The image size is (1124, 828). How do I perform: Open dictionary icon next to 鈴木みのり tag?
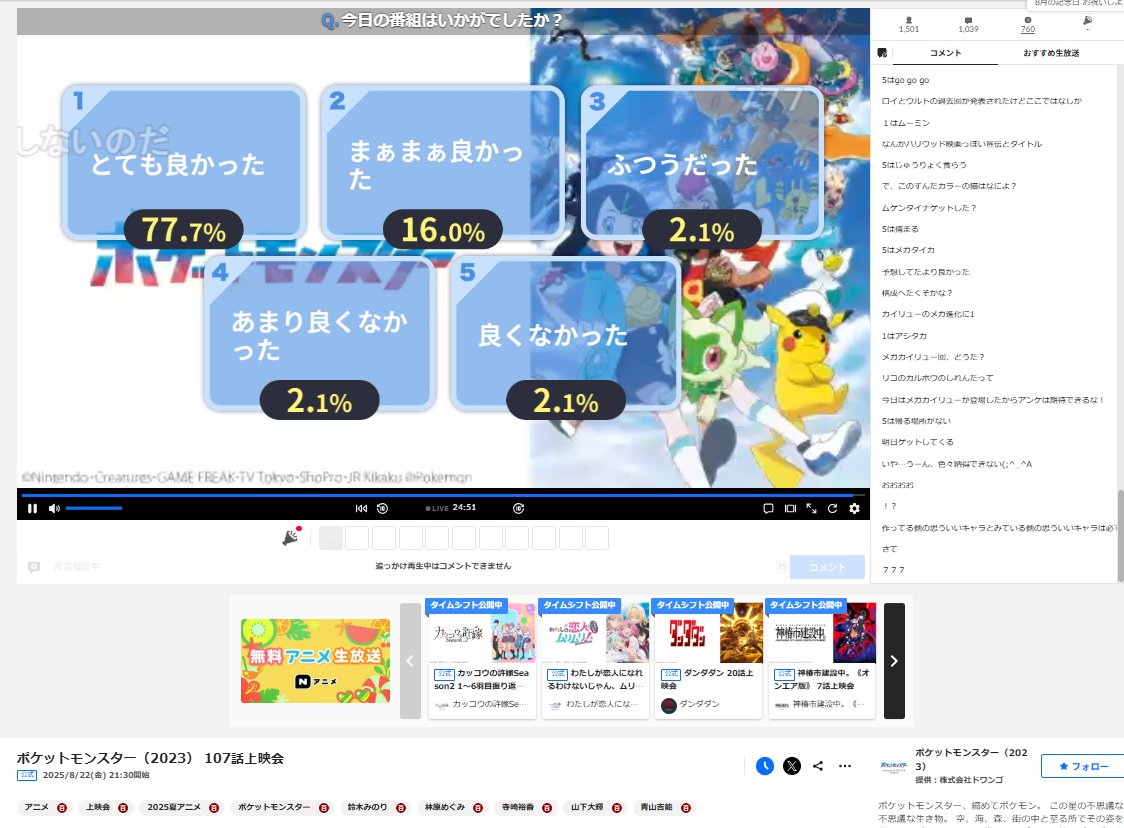(401, 808)
